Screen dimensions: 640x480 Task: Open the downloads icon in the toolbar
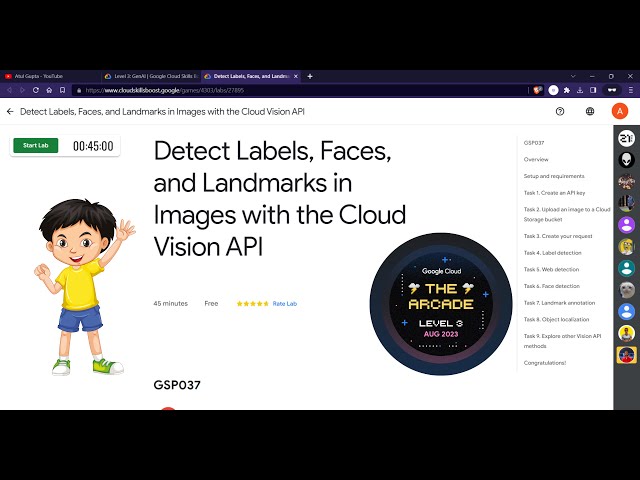(x=580, y=90)
